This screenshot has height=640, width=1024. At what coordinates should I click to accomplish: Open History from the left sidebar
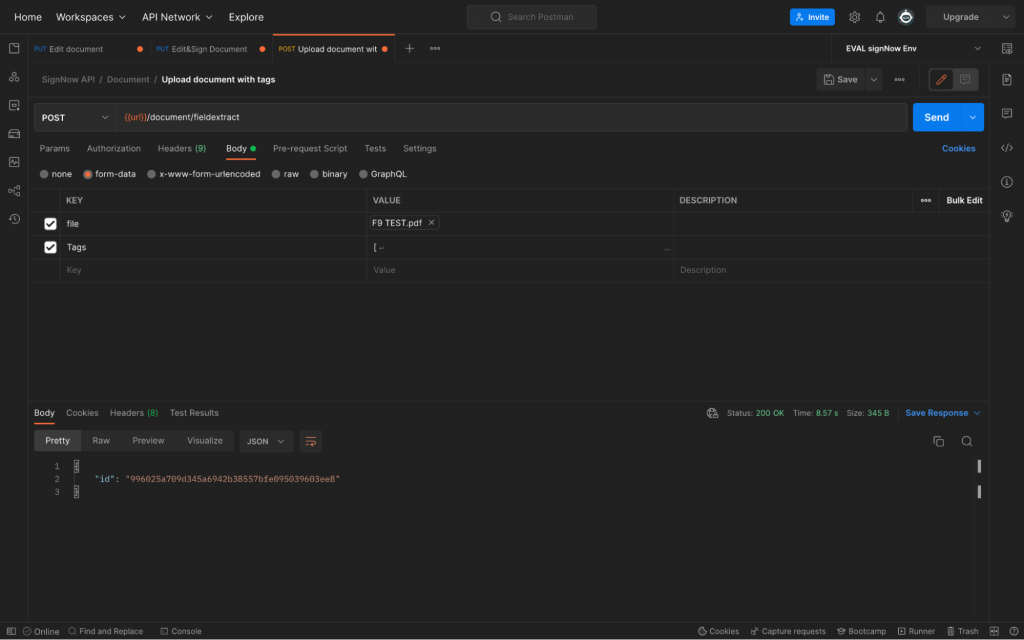coord(14,219)
